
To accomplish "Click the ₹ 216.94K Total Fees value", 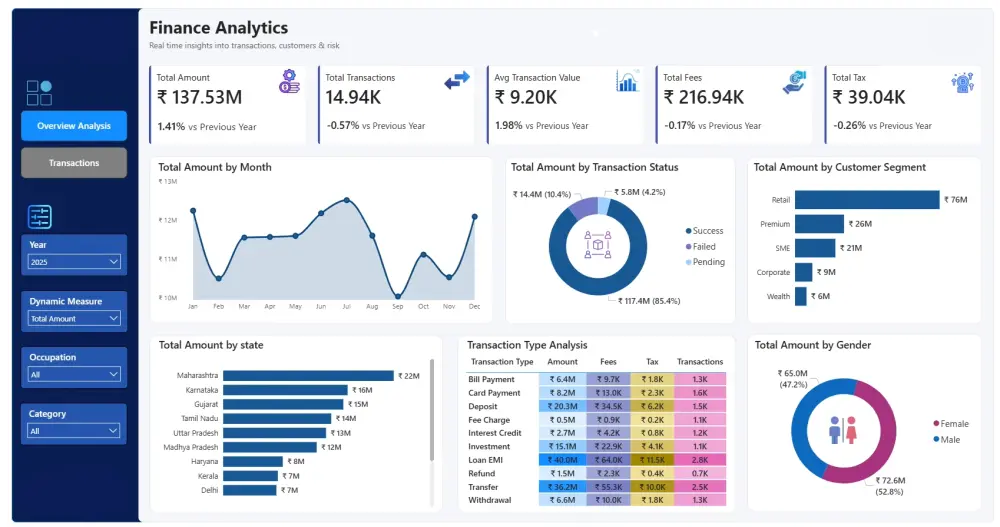I will tap(703, 98).
